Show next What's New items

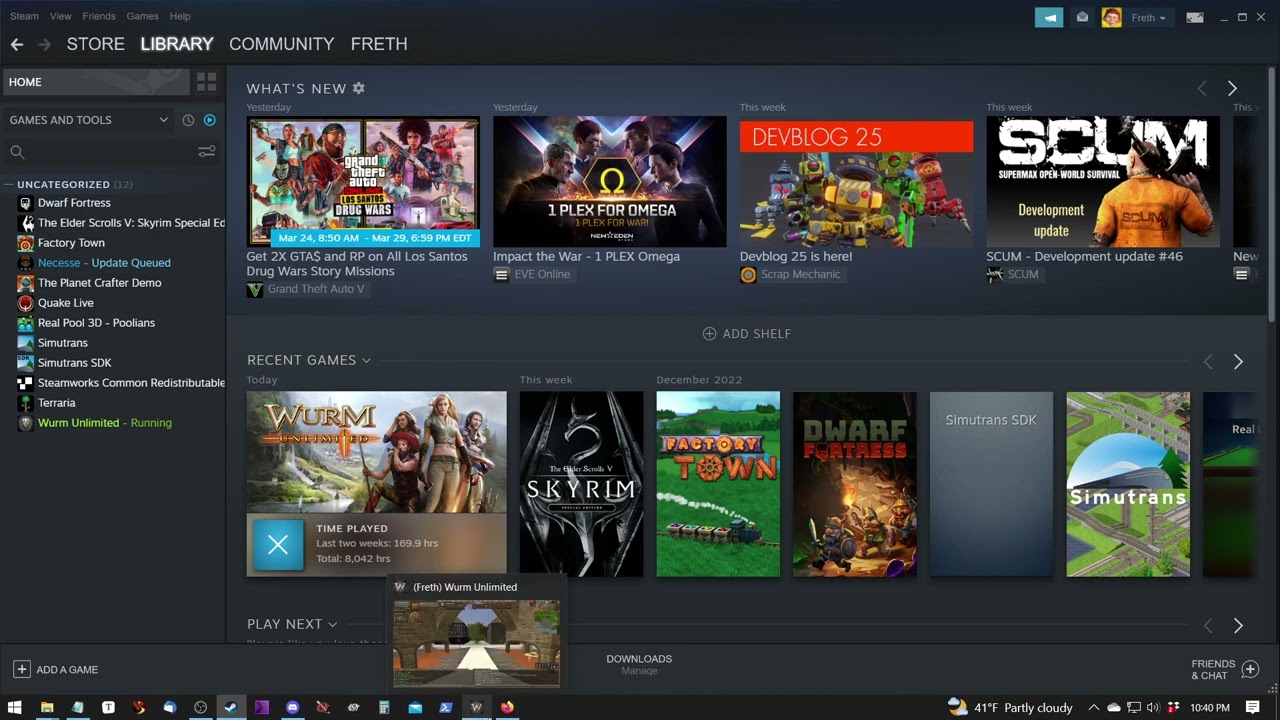coord(1232,89)
